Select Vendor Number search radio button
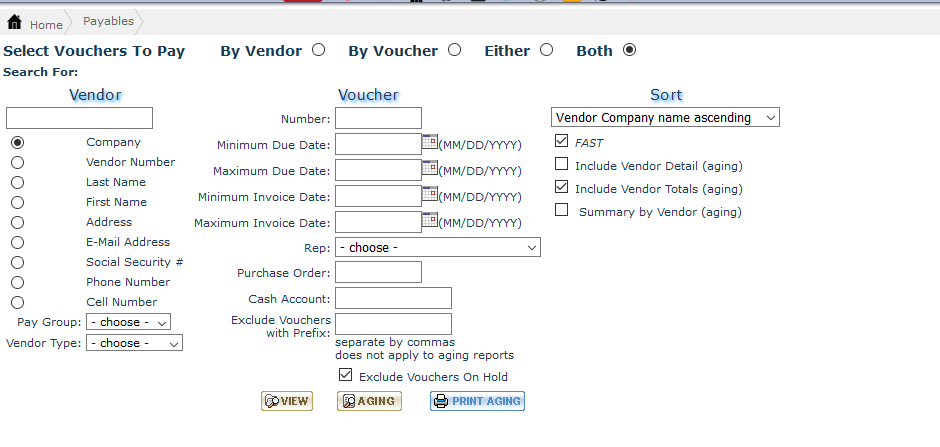 point(17,163)
